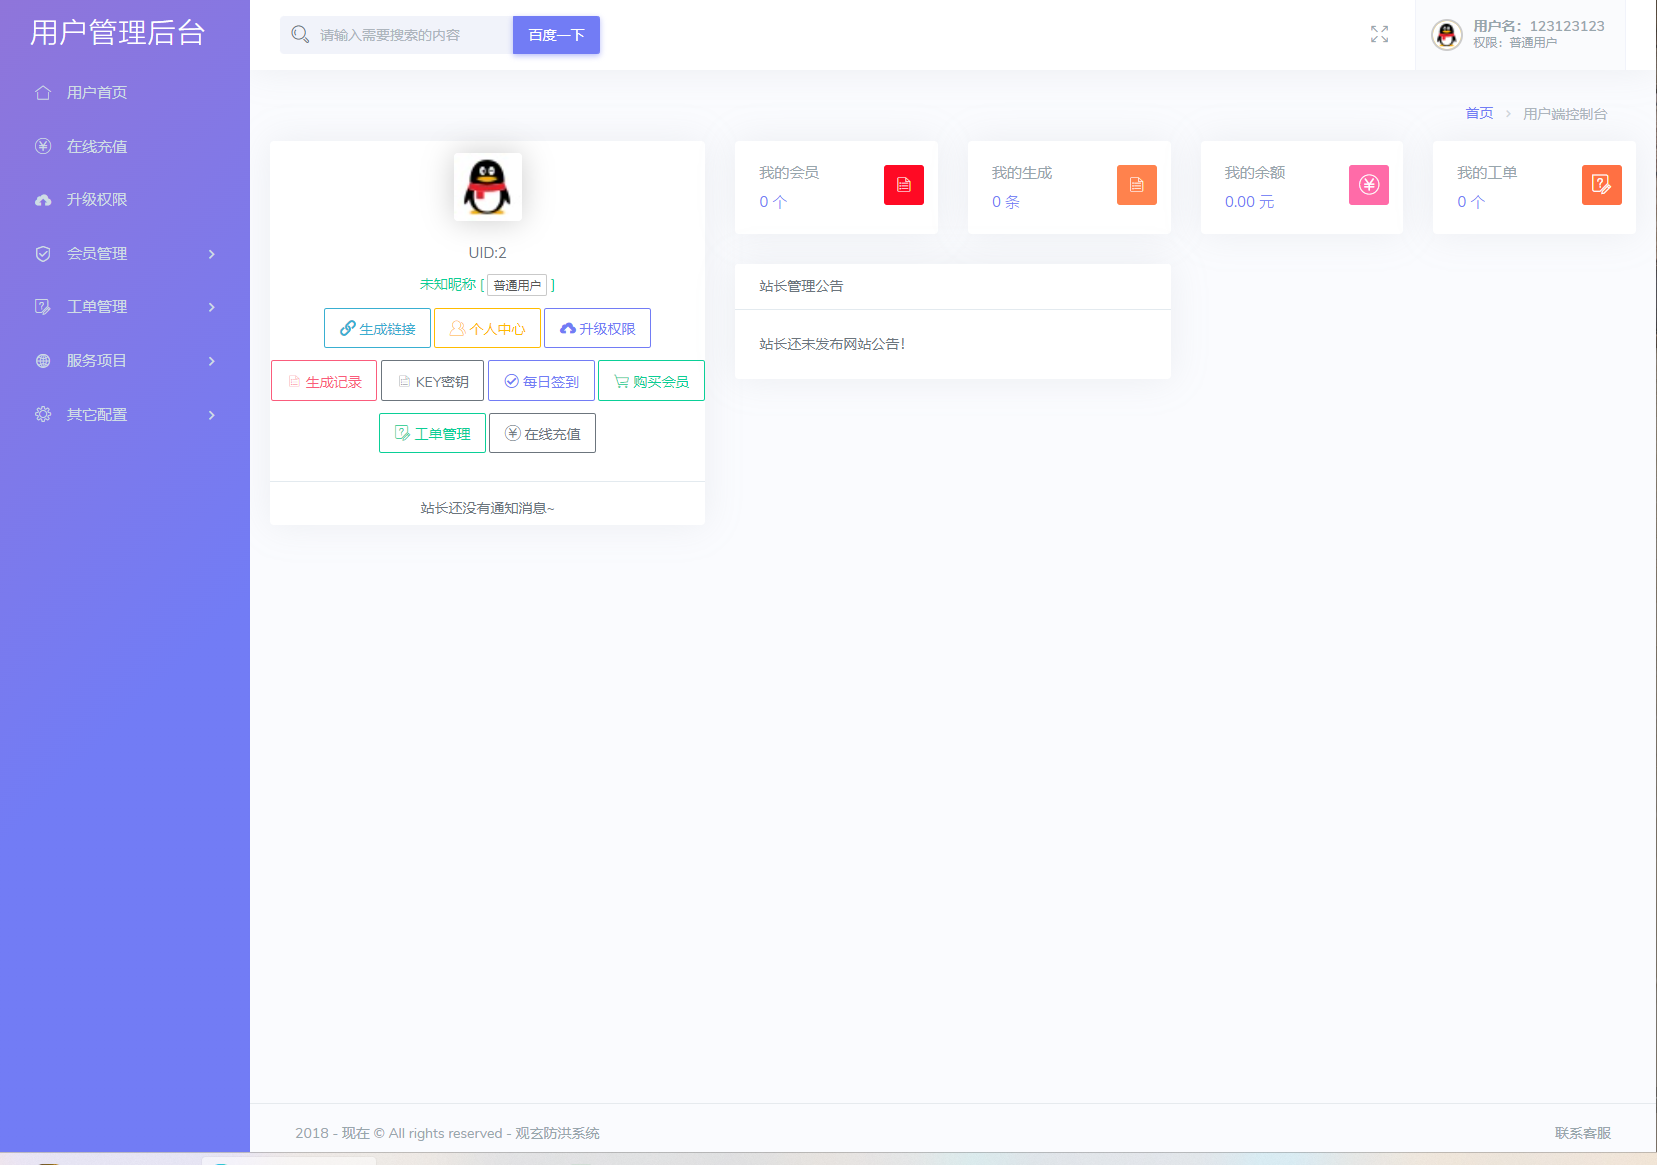Focus the search input field
Screen dimensions: 1657x1165
coord(410,35)
